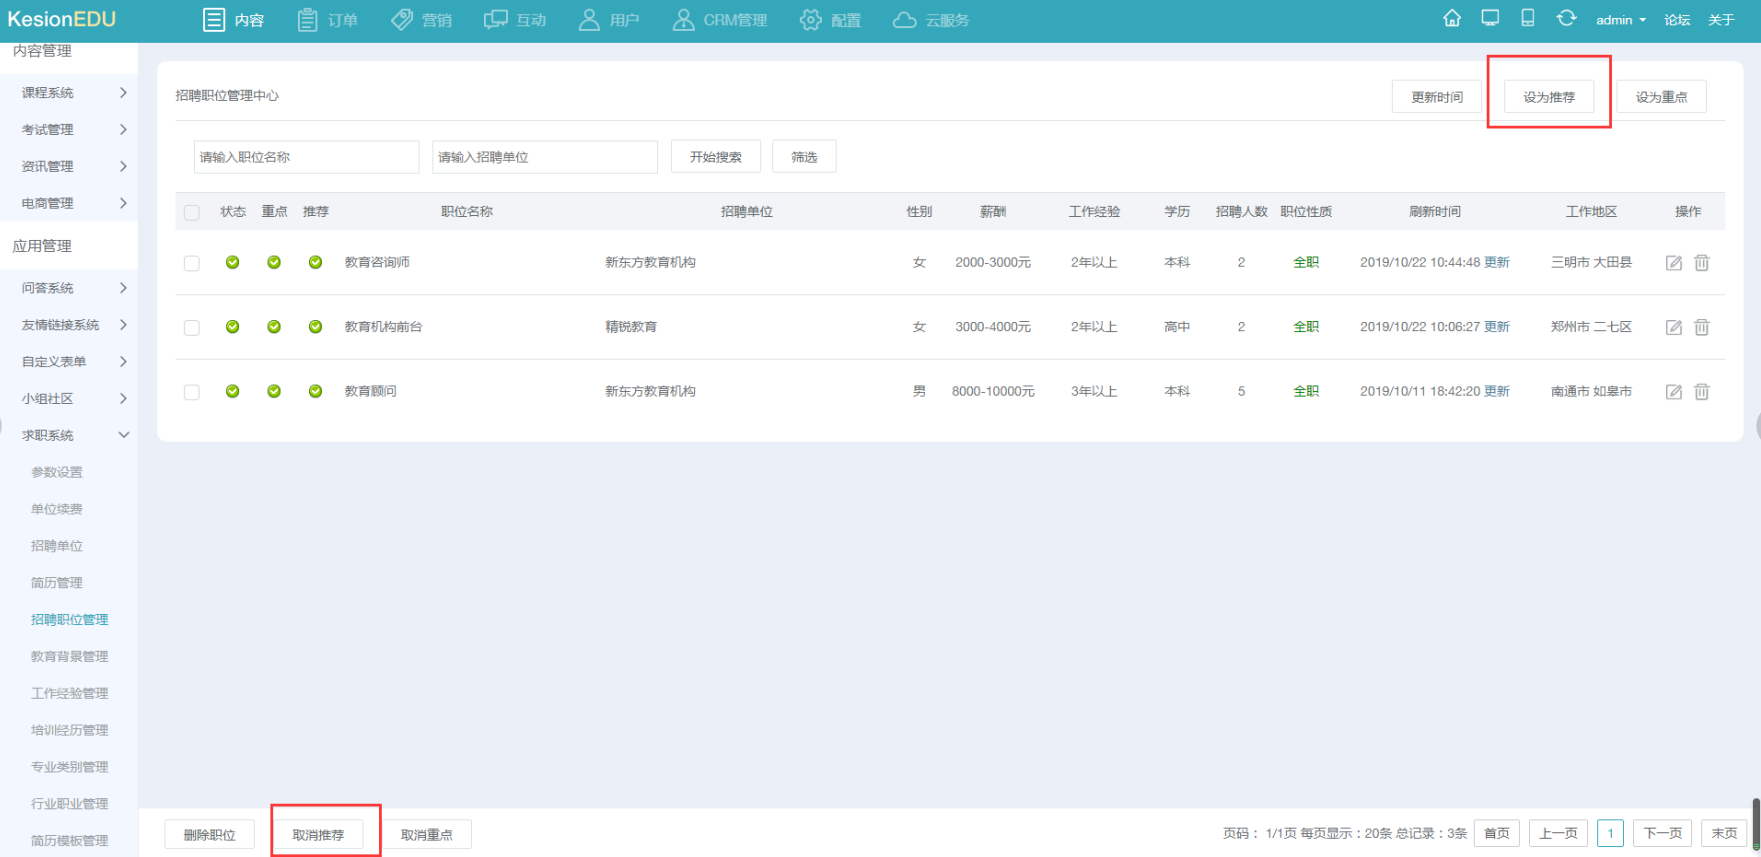Click the home icon in top bar
Image resolution: width=1761 pixels, height=857 pixels.
[x=1452, y=19]
